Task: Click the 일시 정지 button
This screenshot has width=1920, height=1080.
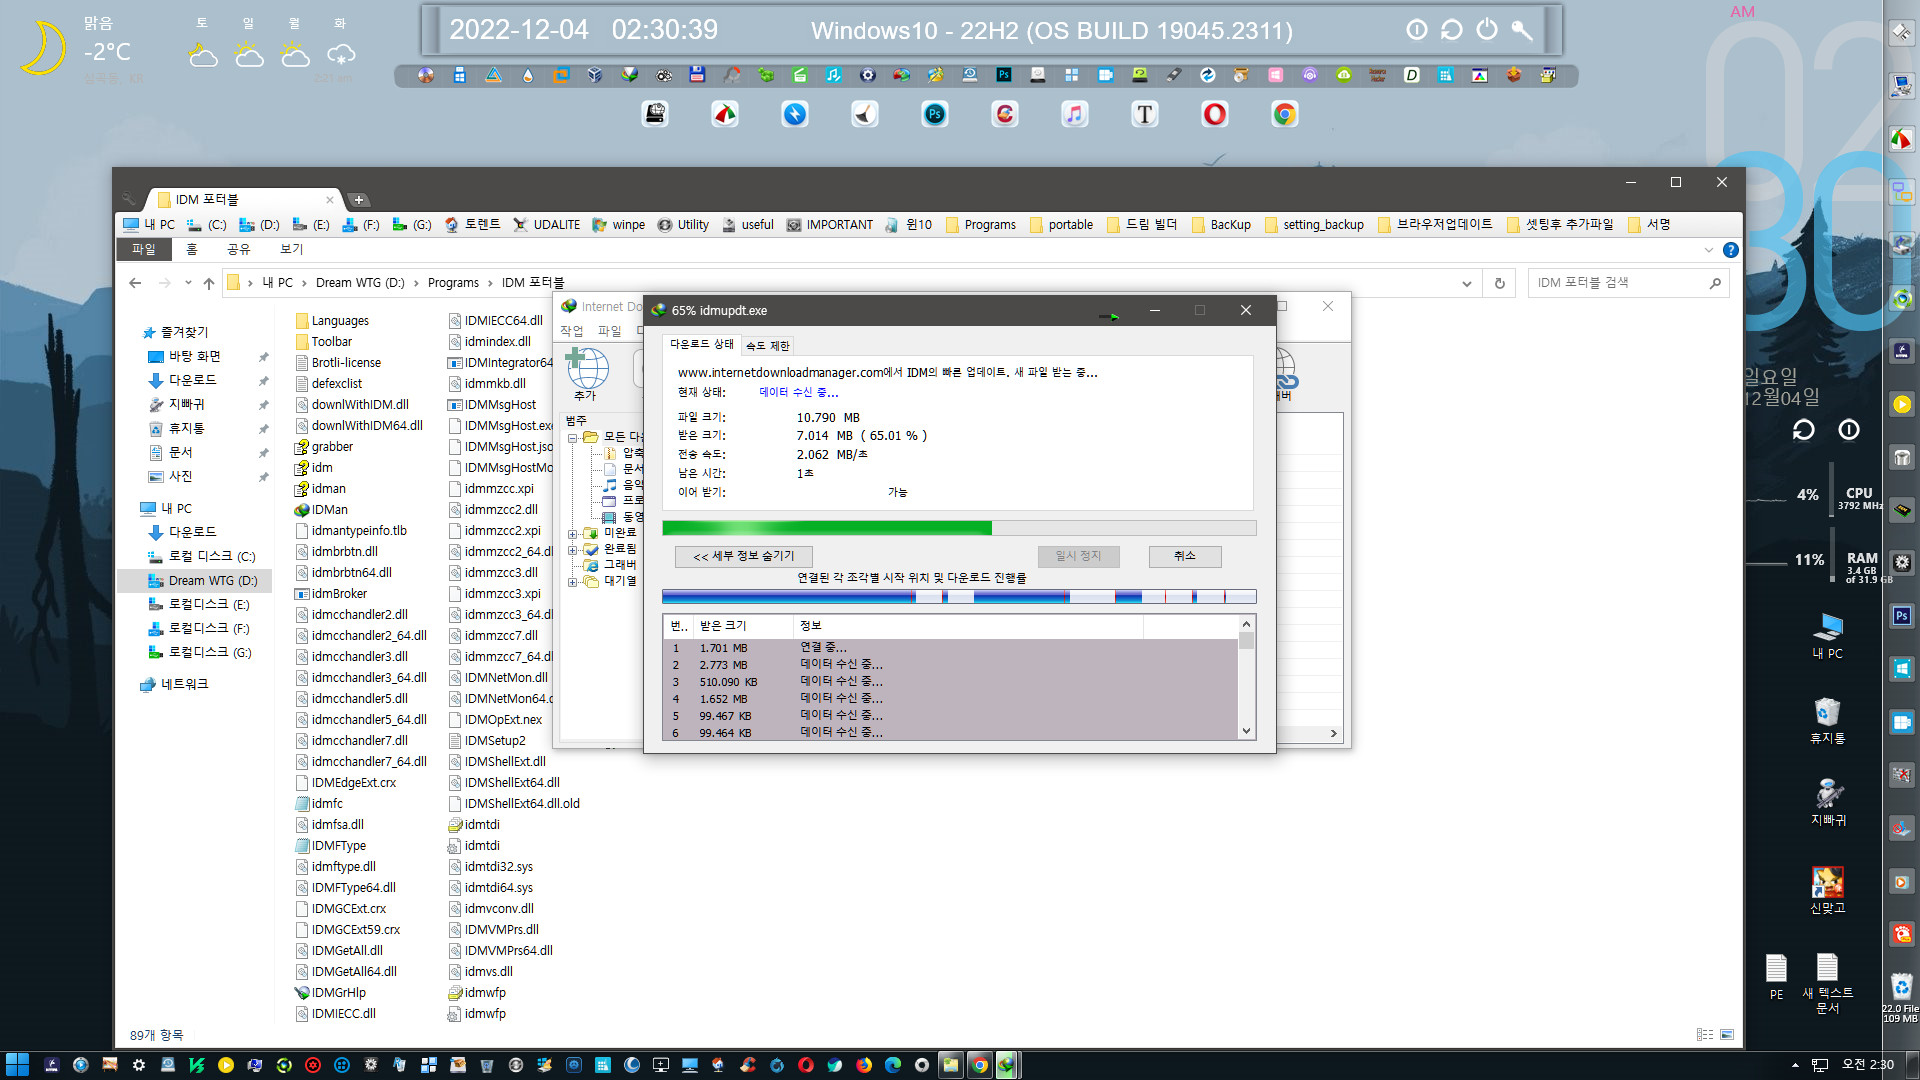Action: tap(1078, 556)
